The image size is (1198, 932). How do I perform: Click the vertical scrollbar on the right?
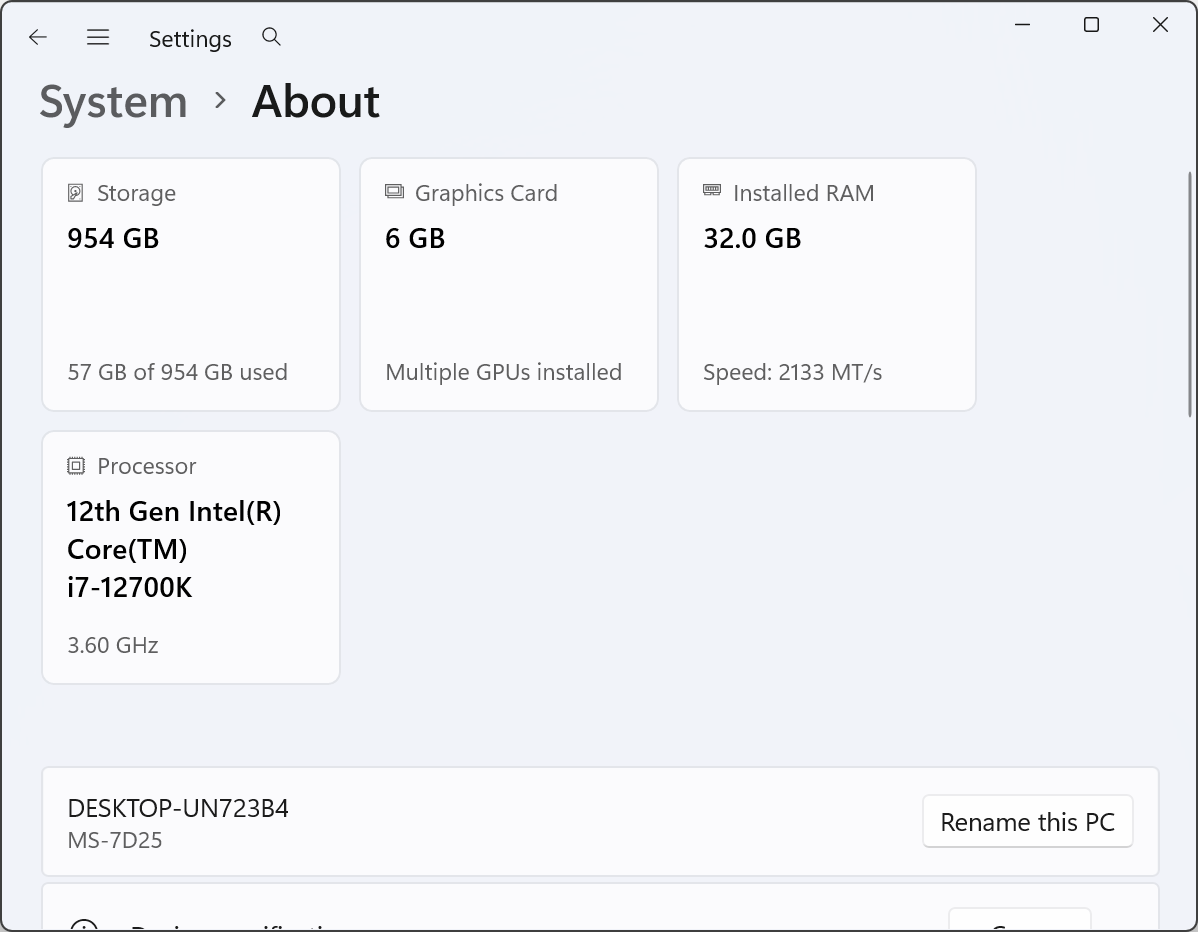point(1189,295)
